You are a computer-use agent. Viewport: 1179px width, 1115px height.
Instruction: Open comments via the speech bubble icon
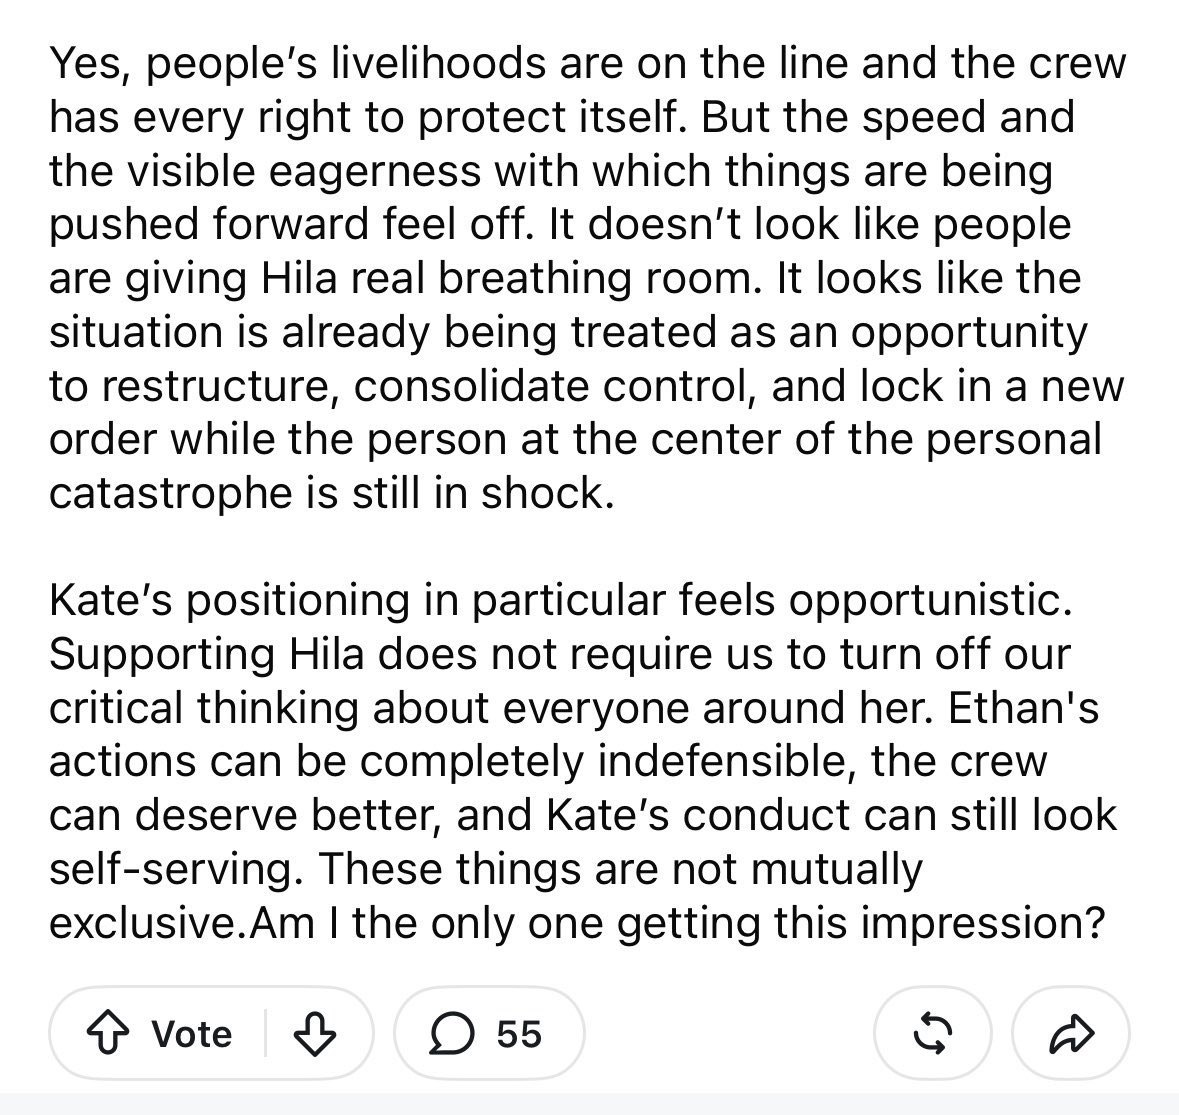point(452,1034)
